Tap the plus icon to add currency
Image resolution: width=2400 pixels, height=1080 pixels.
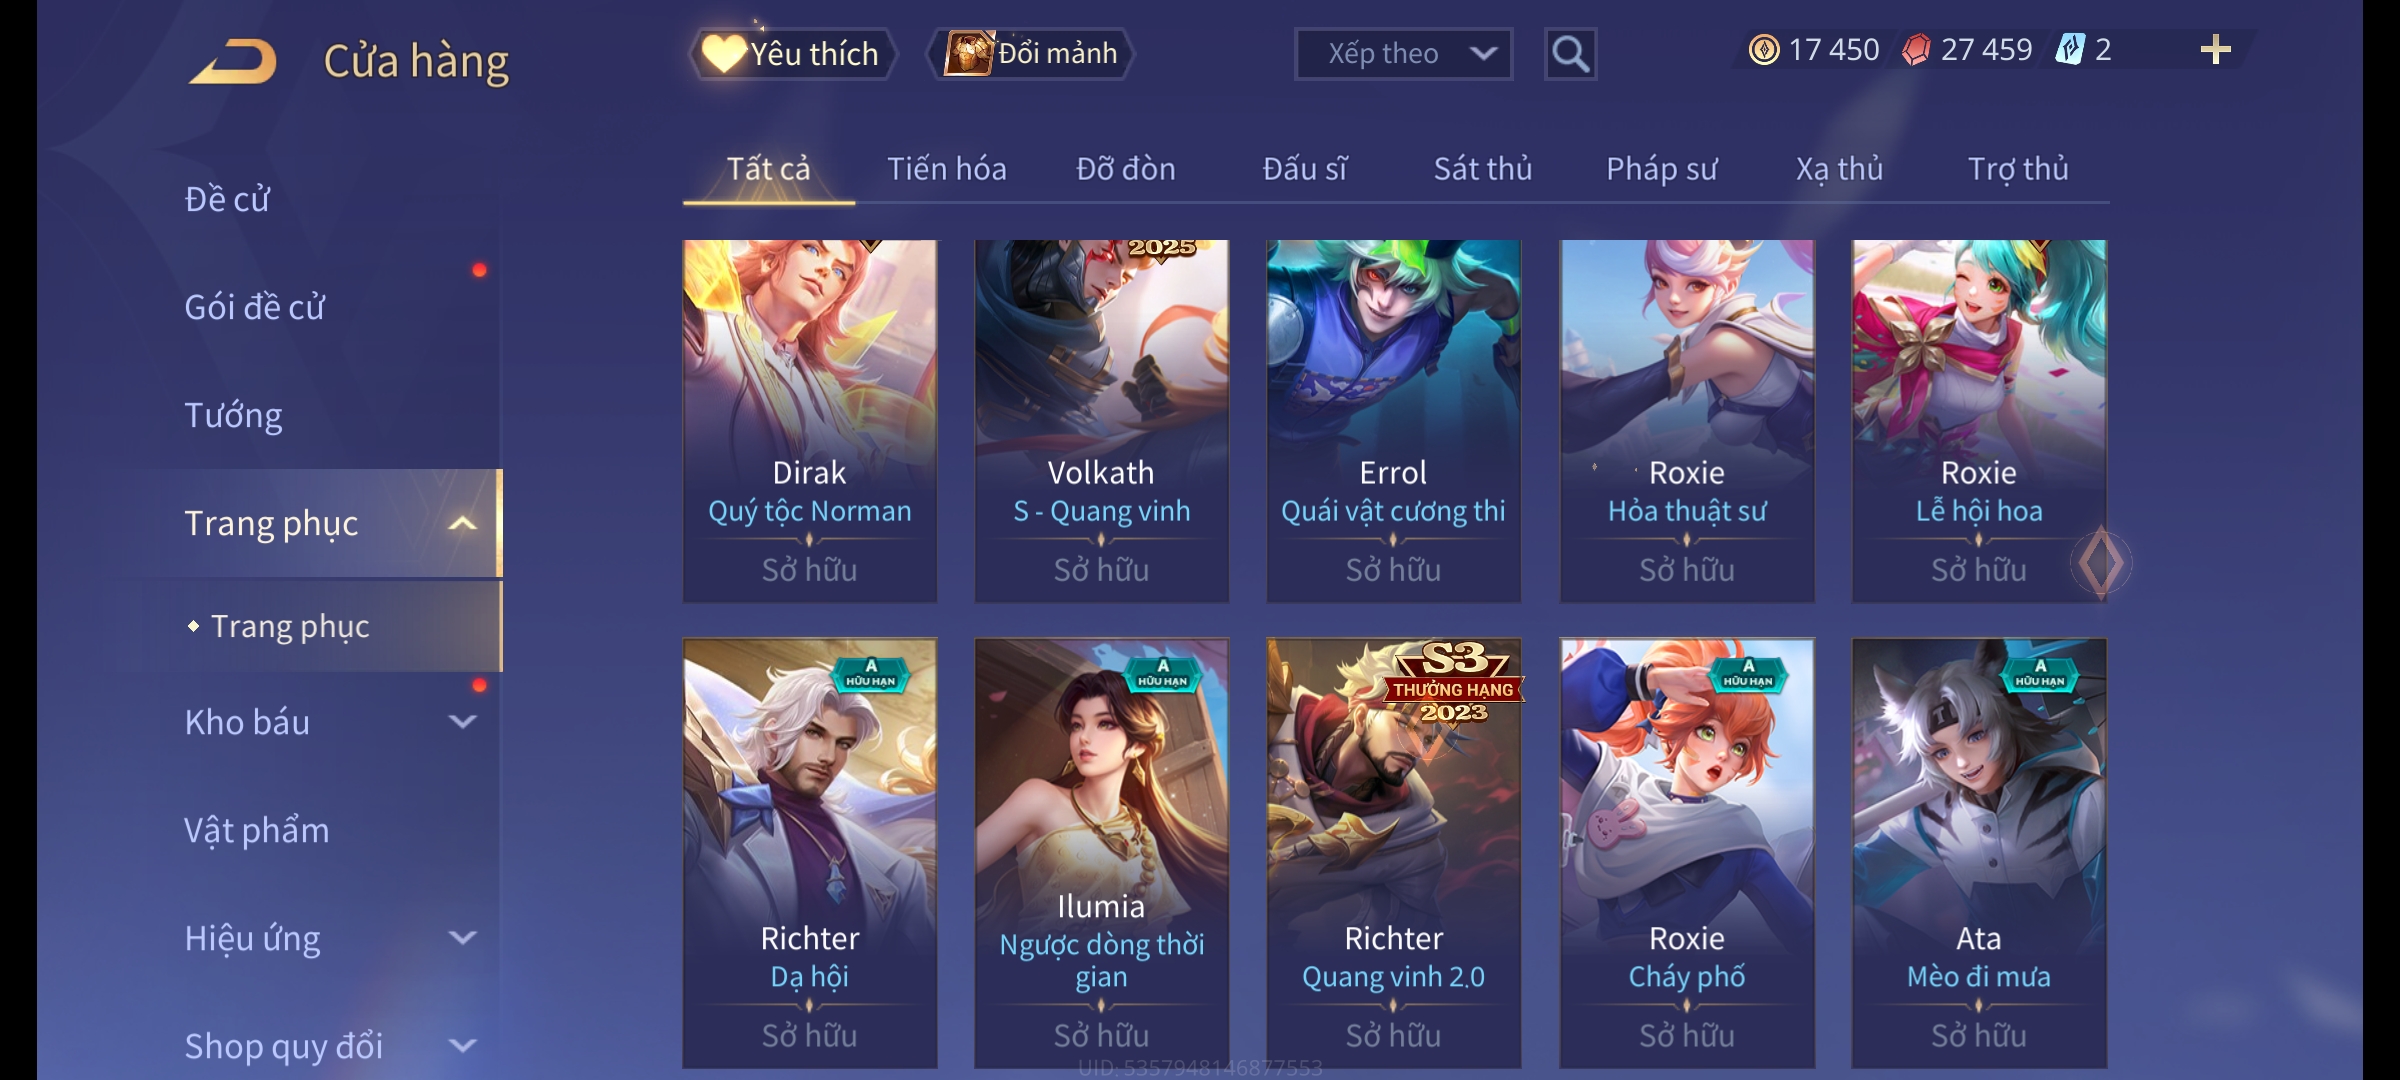pyautogui.click(x=2215, y=50)
